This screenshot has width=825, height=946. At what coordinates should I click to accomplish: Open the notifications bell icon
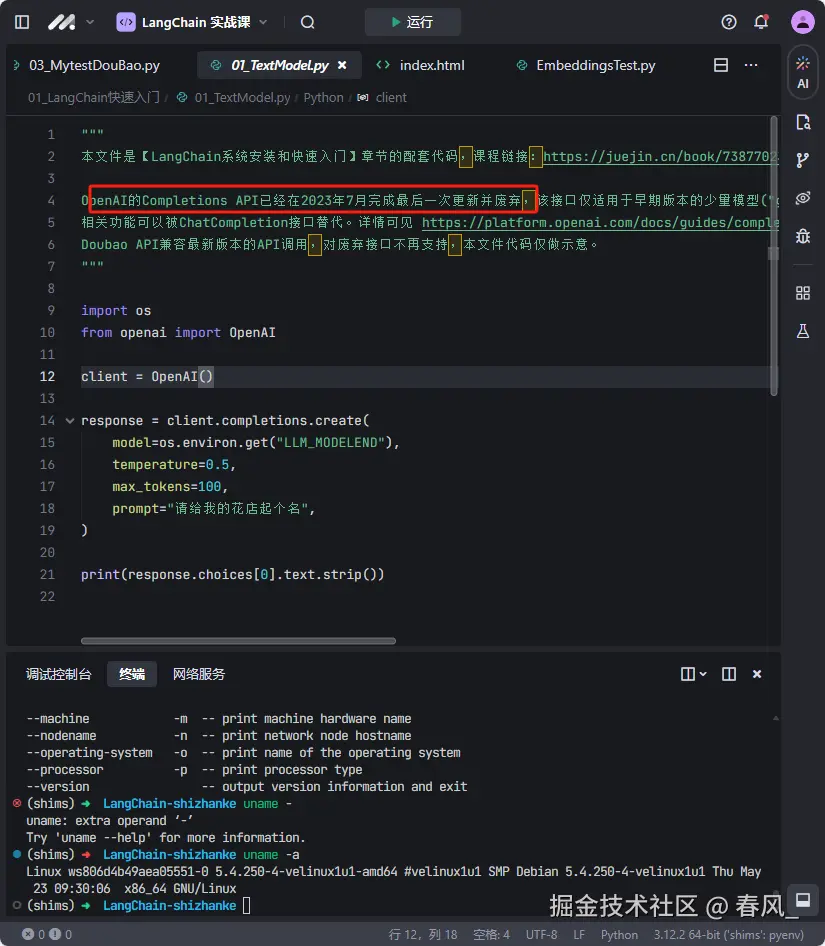[x=761, y=22]
